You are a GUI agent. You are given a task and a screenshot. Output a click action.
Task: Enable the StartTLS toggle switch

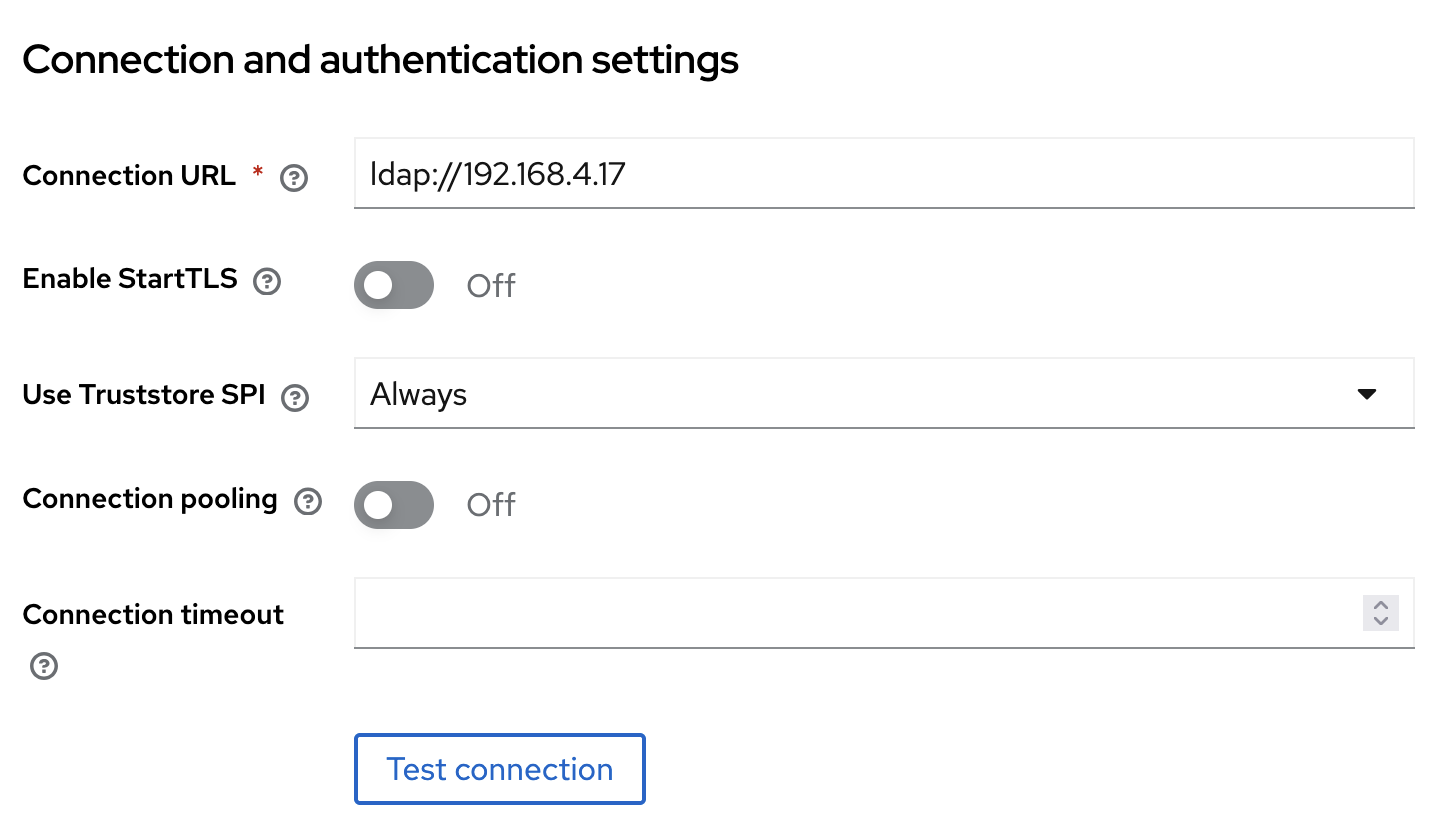coord(394,285)
